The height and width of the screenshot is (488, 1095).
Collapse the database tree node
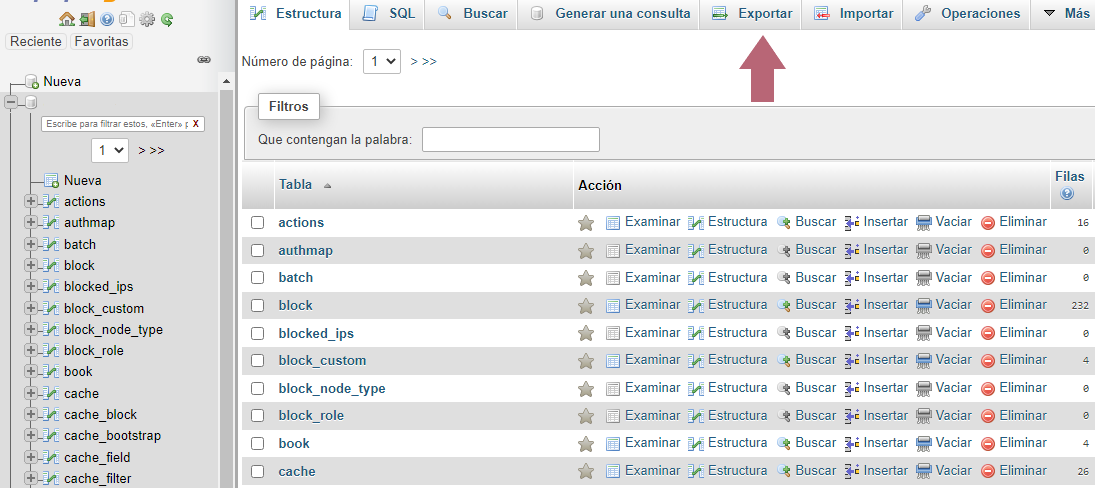click(11, 102)
